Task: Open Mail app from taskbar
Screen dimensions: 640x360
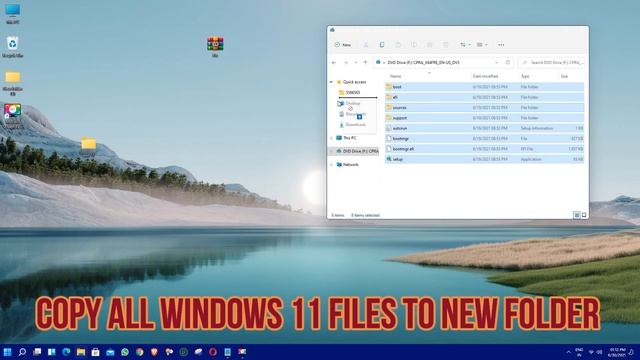Action: [x=110, y=352]
